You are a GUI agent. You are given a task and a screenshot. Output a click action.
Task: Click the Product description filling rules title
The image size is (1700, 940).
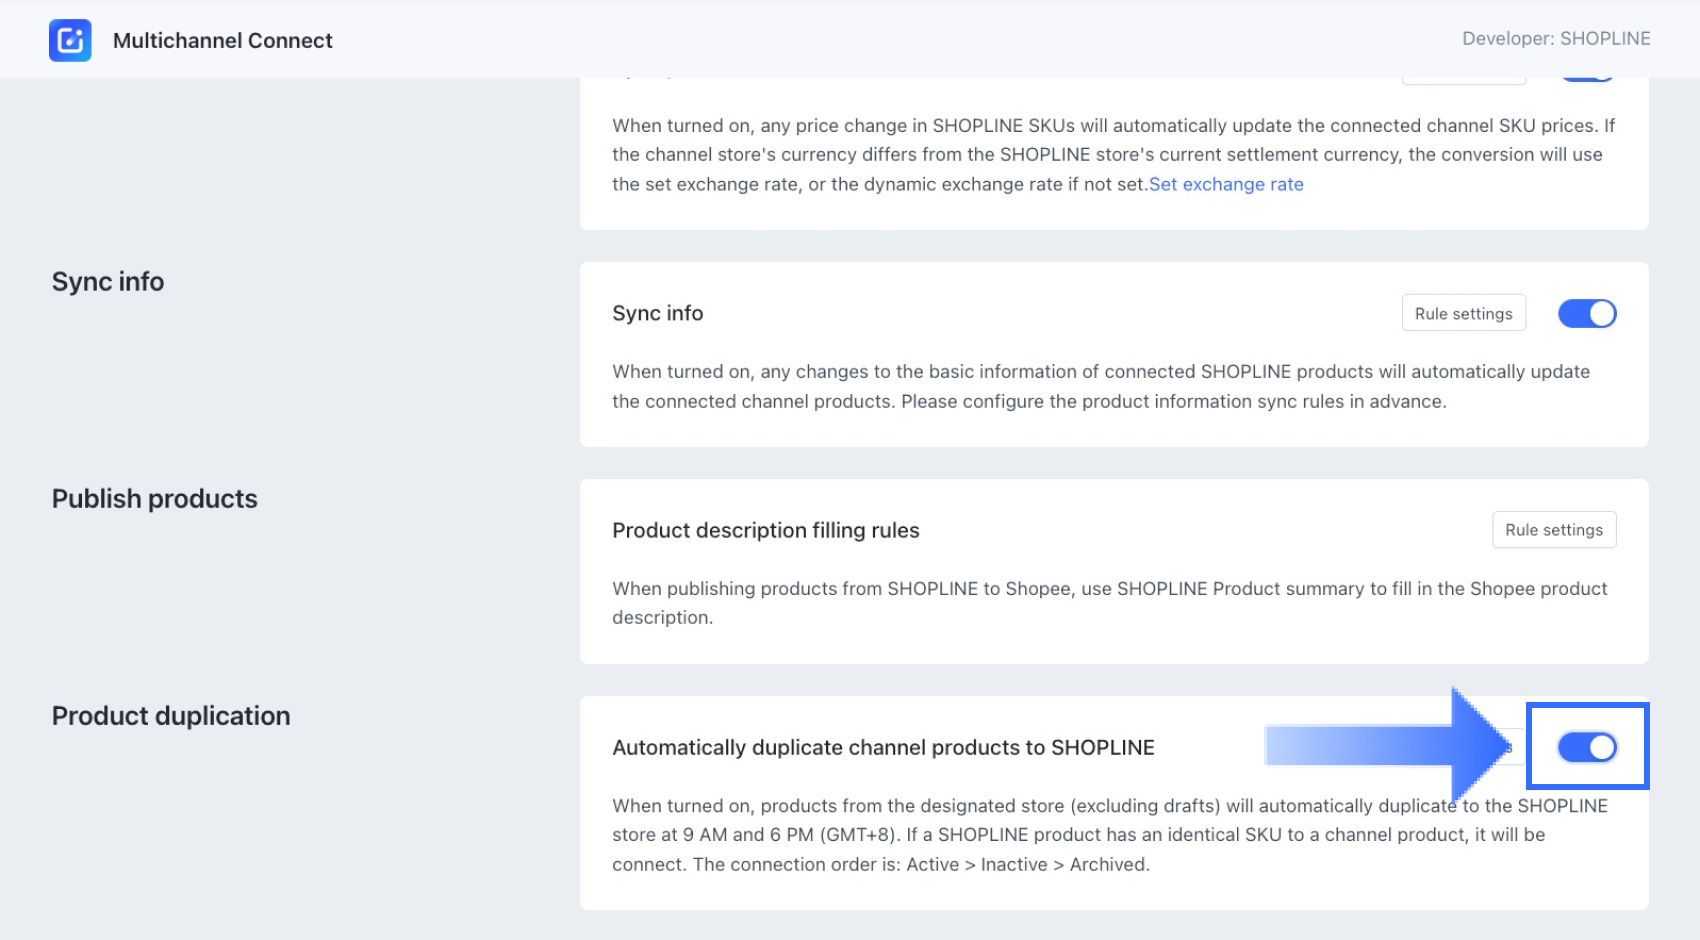coord(766,531)
